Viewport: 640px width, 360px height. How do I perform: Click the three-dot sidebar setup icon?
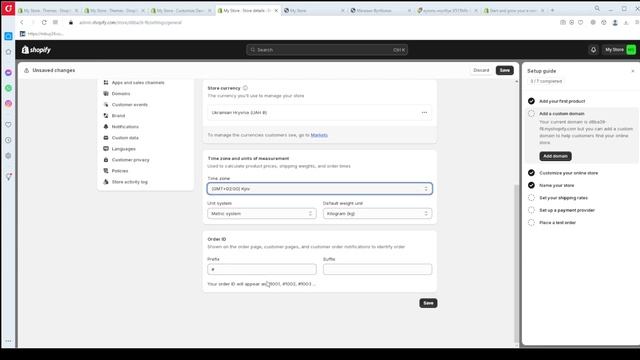pos(9,341)
